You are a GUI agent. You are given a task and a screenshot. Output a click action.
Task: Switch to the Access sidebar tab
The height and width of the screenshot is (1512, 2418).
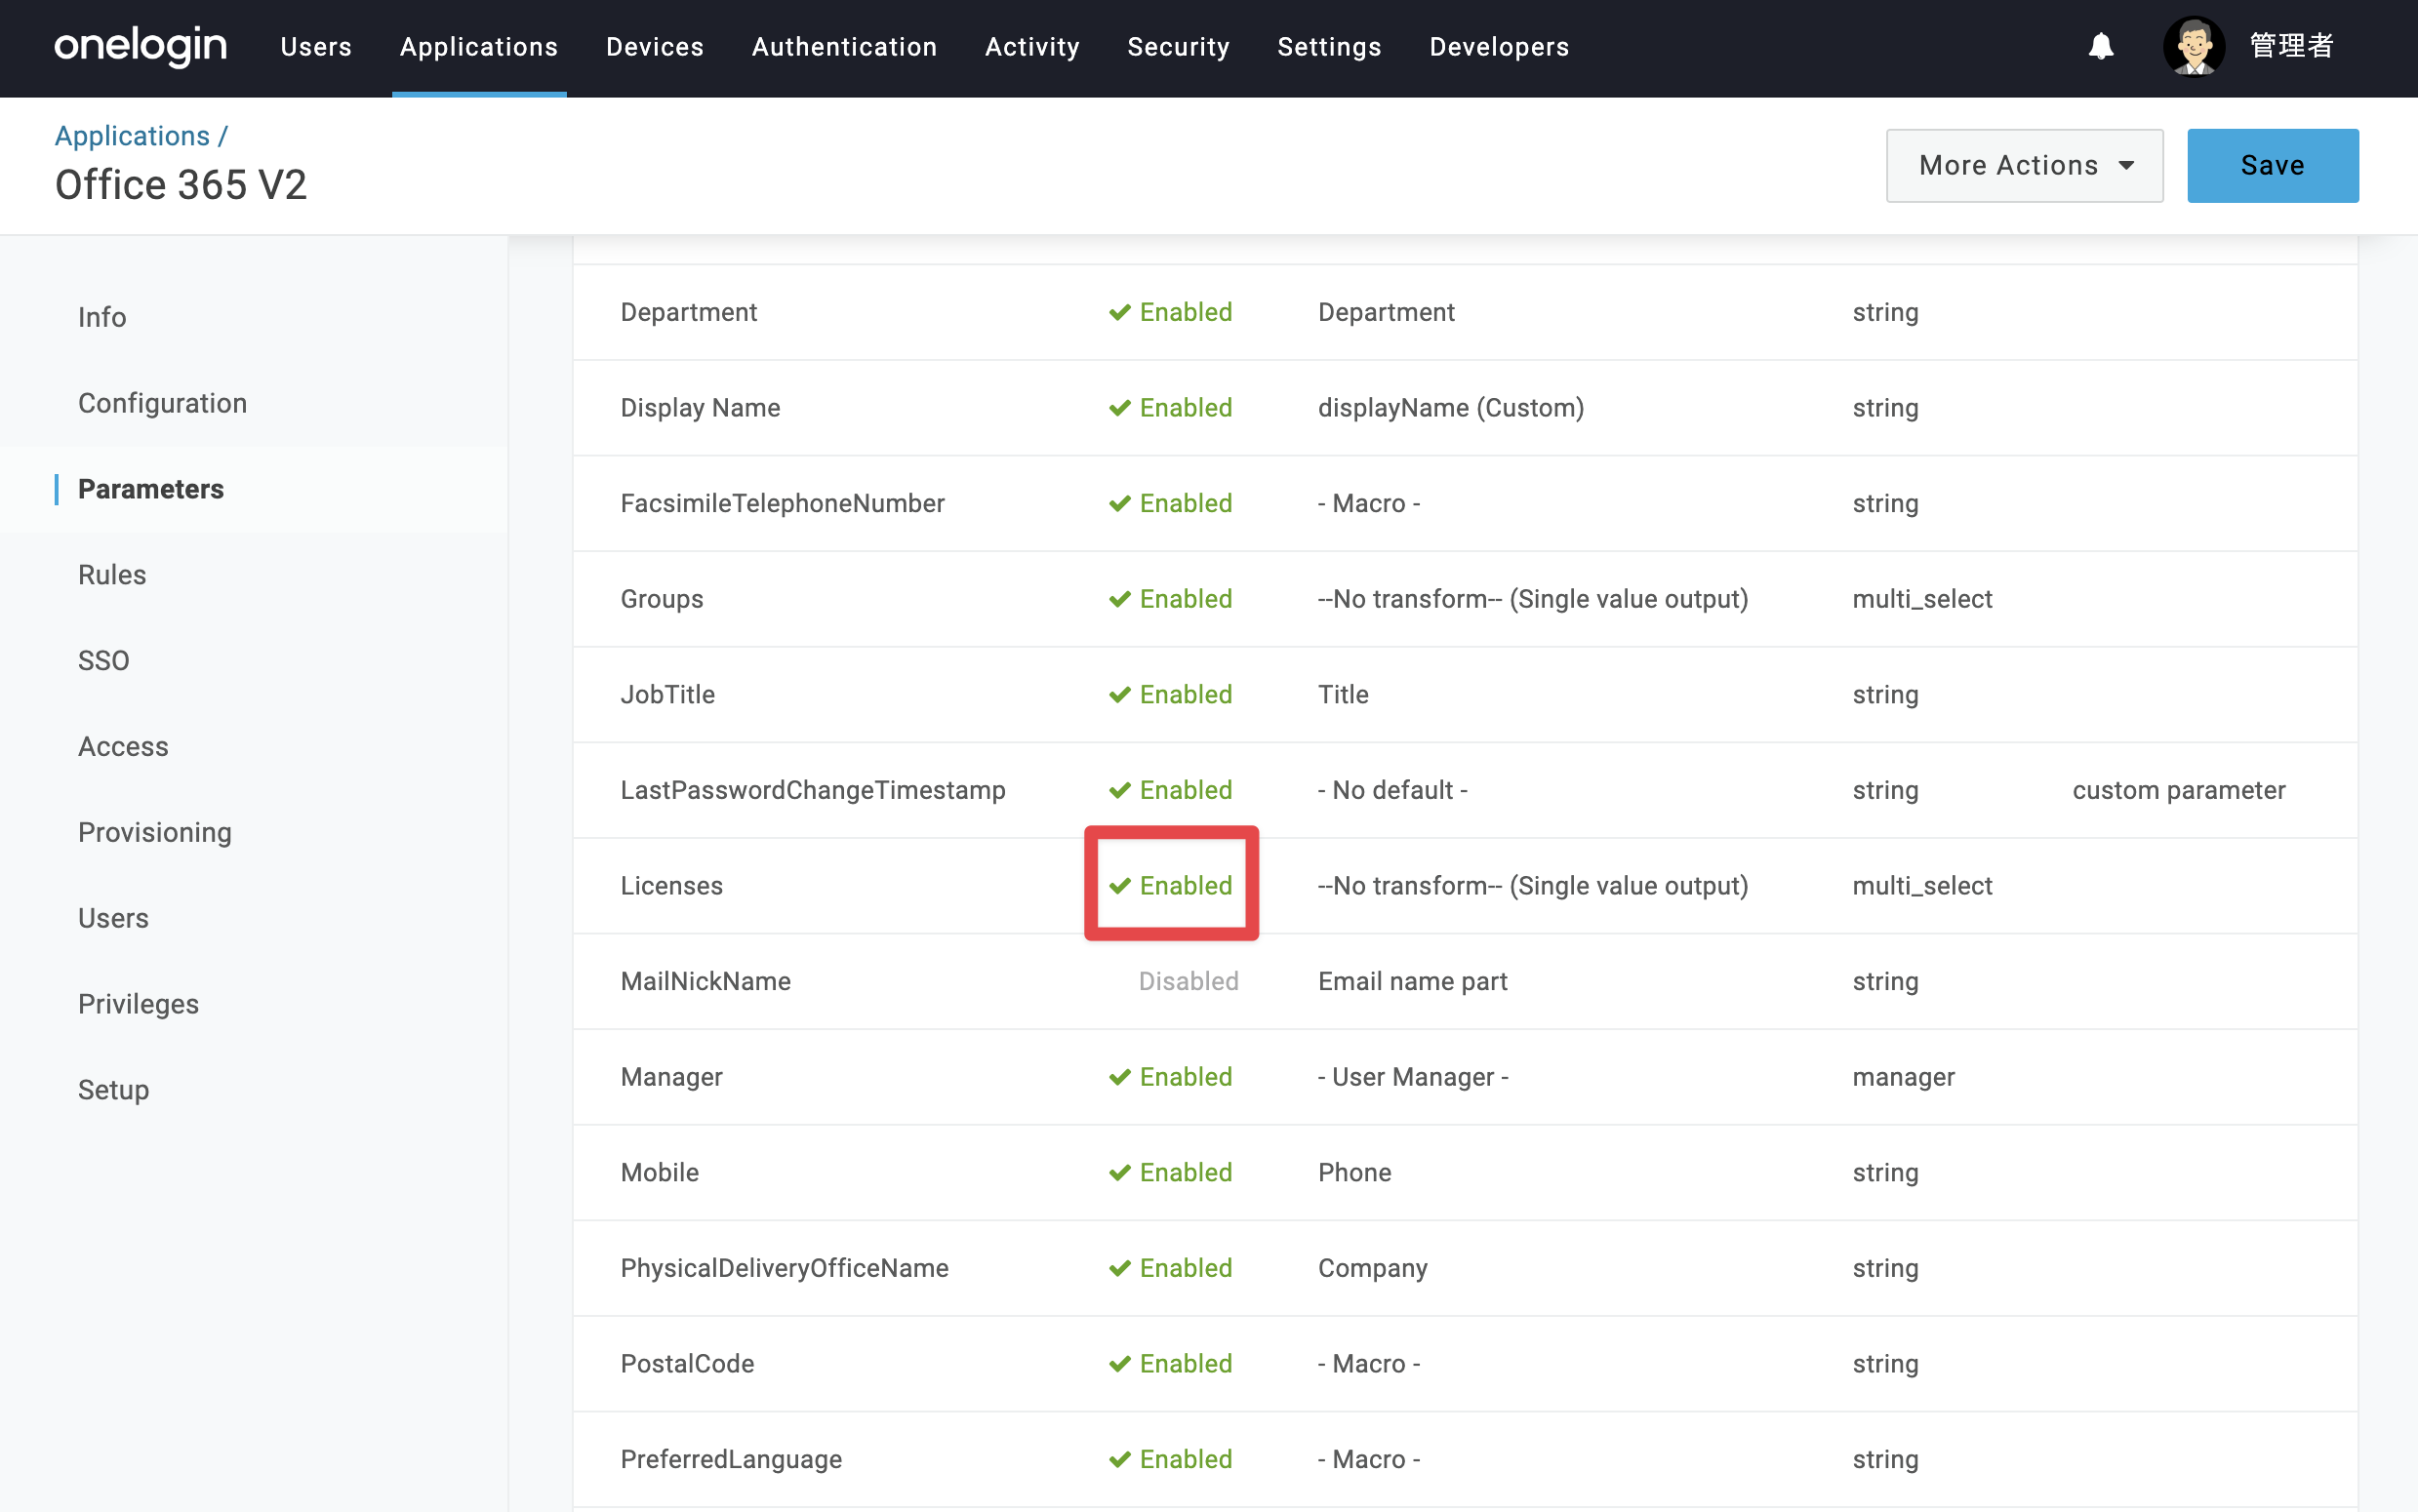coord(123,747)
